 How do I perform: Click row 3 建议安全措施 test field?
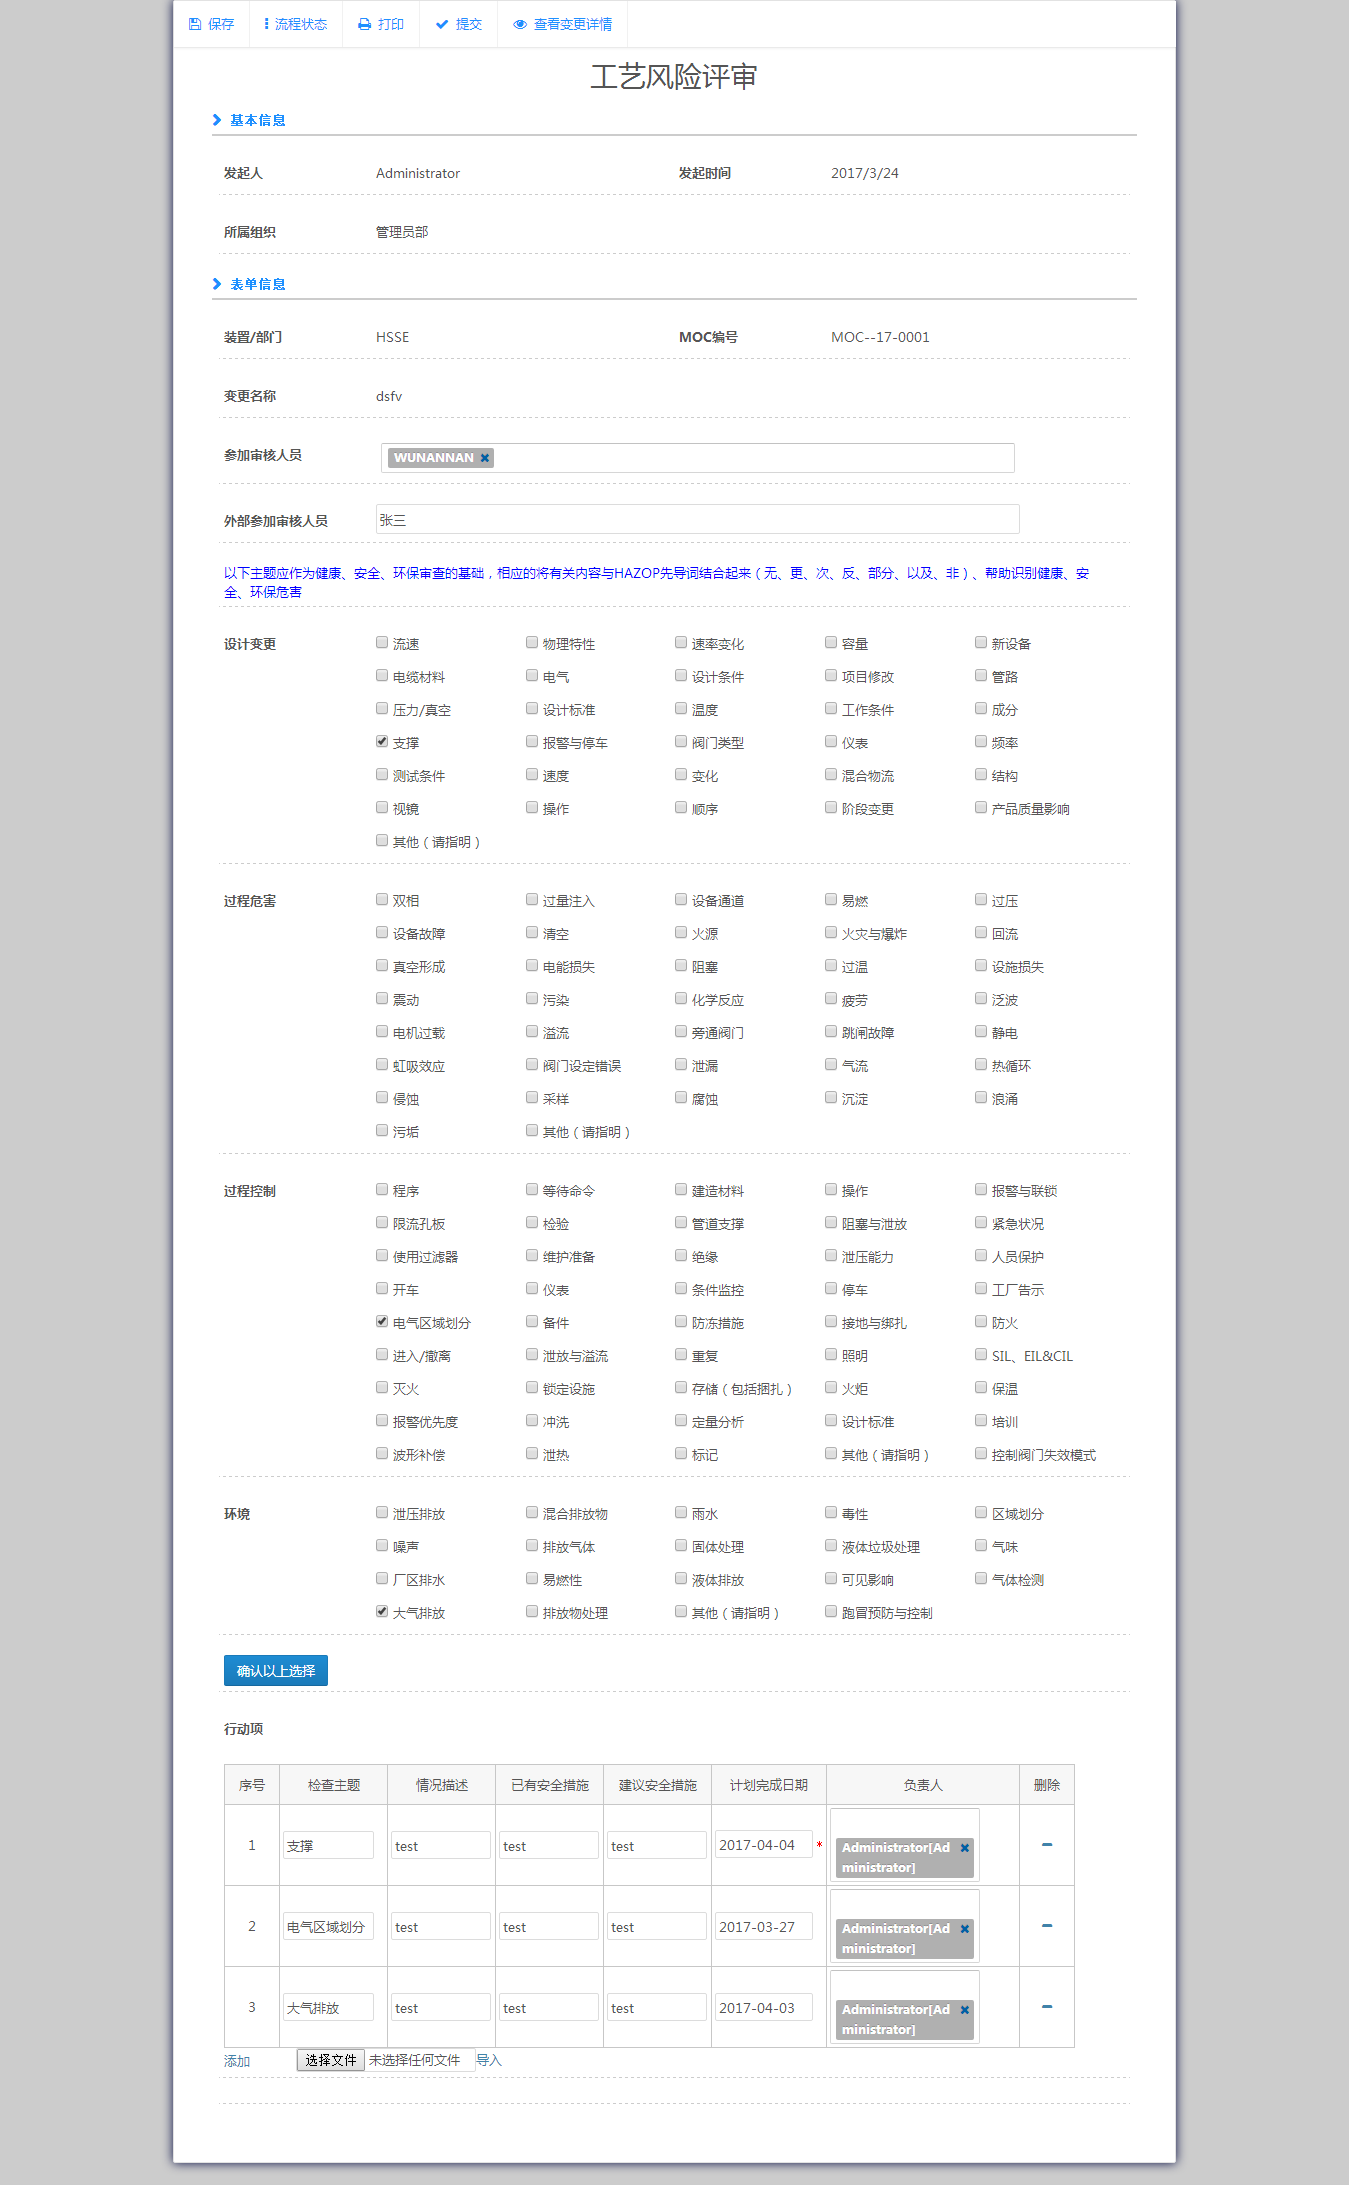click(657, 2007)
